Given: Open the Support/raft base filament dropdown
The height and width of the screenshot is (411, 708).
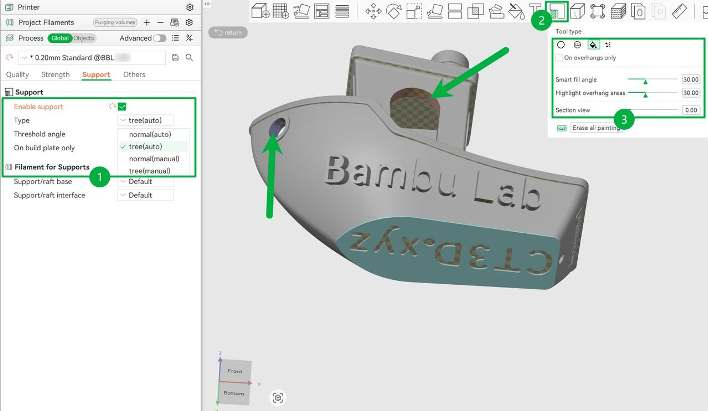Looking at the screenshot, I should coord(145,182).
